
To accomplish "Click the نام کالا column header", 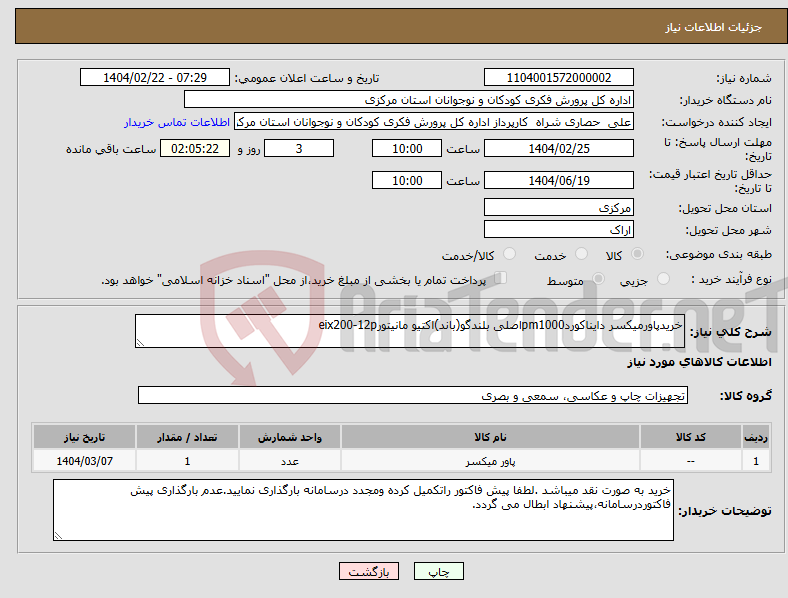I will pyautogui.click(x=490, y=437).
